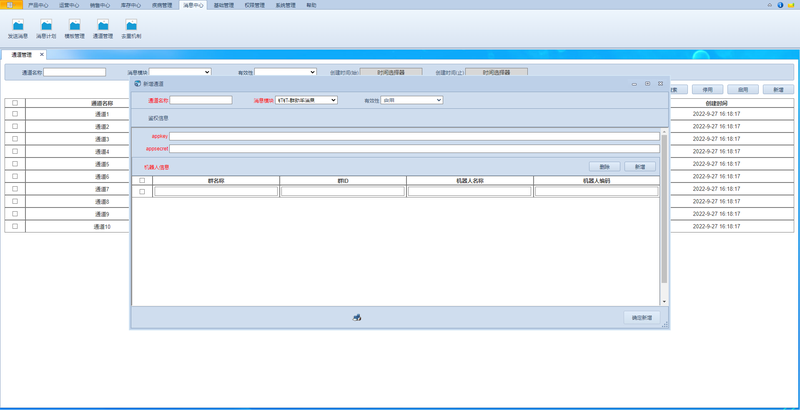
Task: Click the 通道4 row name
Action: (102, 151)
